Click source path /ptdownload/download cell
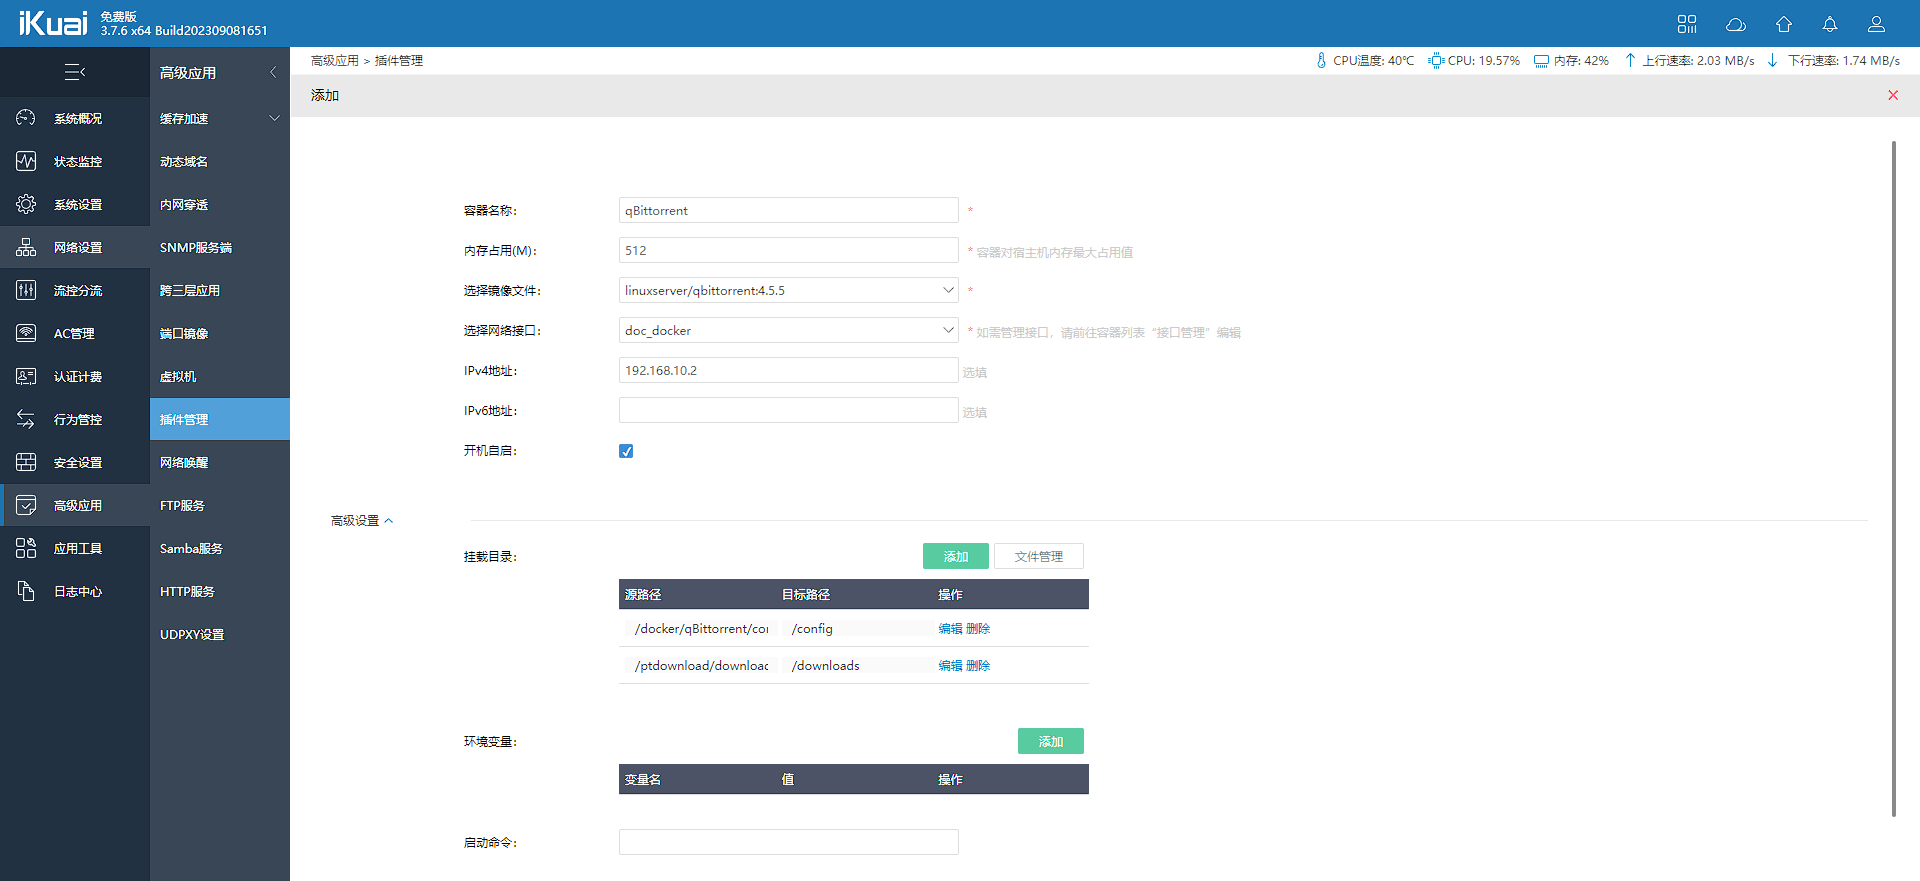 pyautogui.click(x=701, y=666)
